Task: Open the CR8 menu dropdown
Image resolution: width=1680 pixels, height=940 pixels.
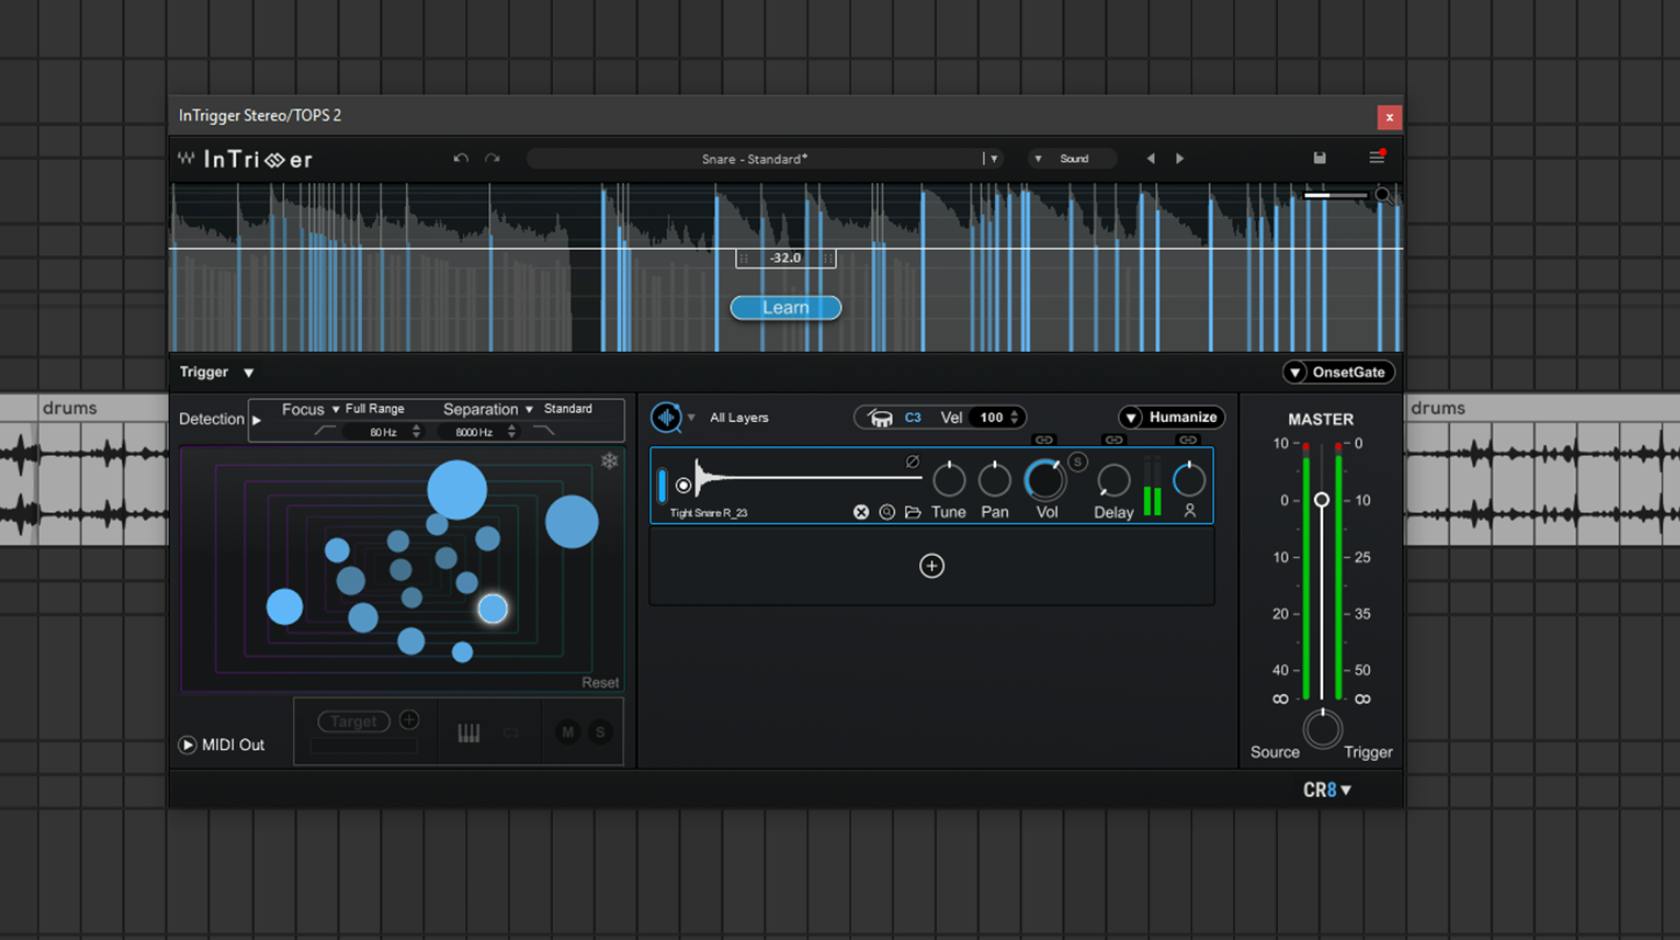Action: pos(1327,790)
